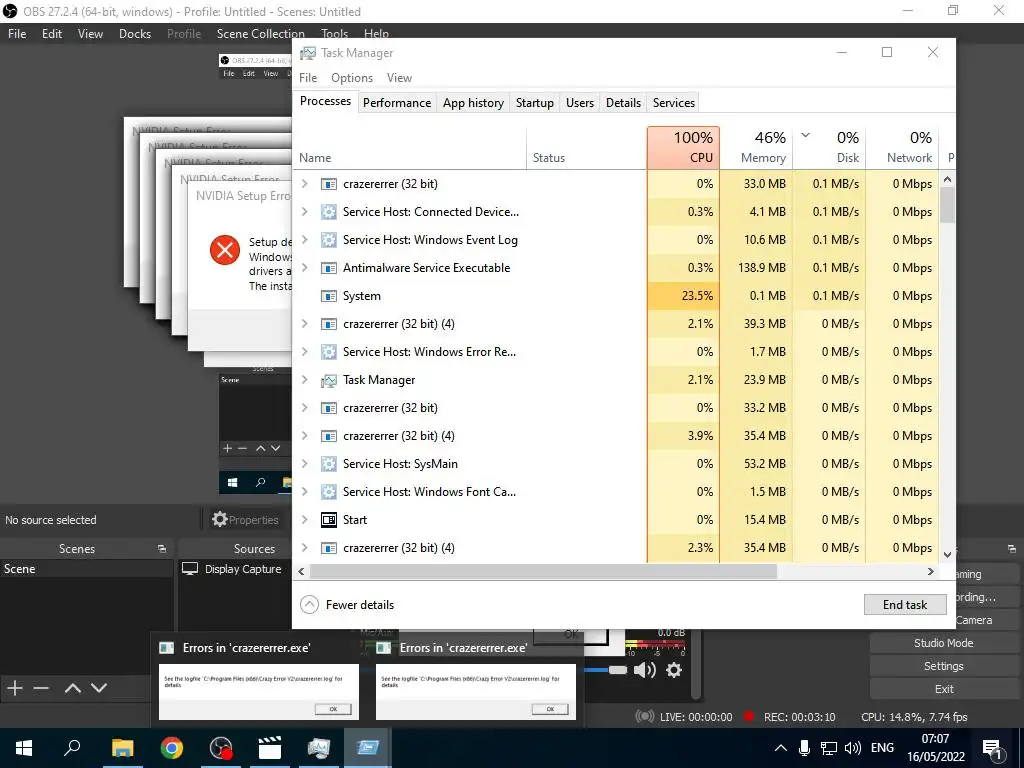Click the End task button
The width and height of the screenshot is (1024, 768).
[904, 605]
